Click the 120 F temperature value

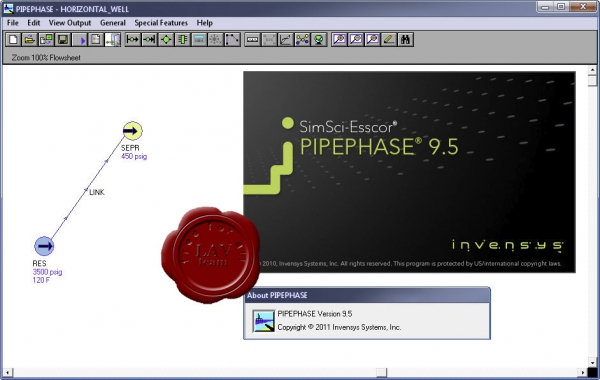click(41, 280)
